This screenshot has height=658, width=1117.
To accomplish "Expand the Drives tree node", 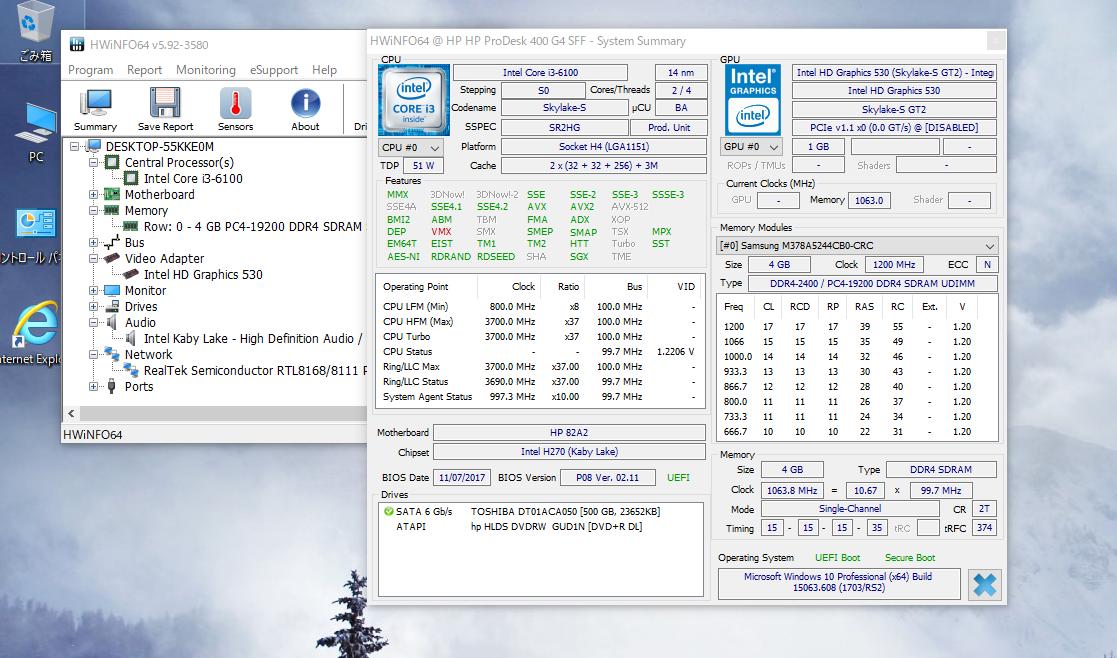I will point(95,307).
